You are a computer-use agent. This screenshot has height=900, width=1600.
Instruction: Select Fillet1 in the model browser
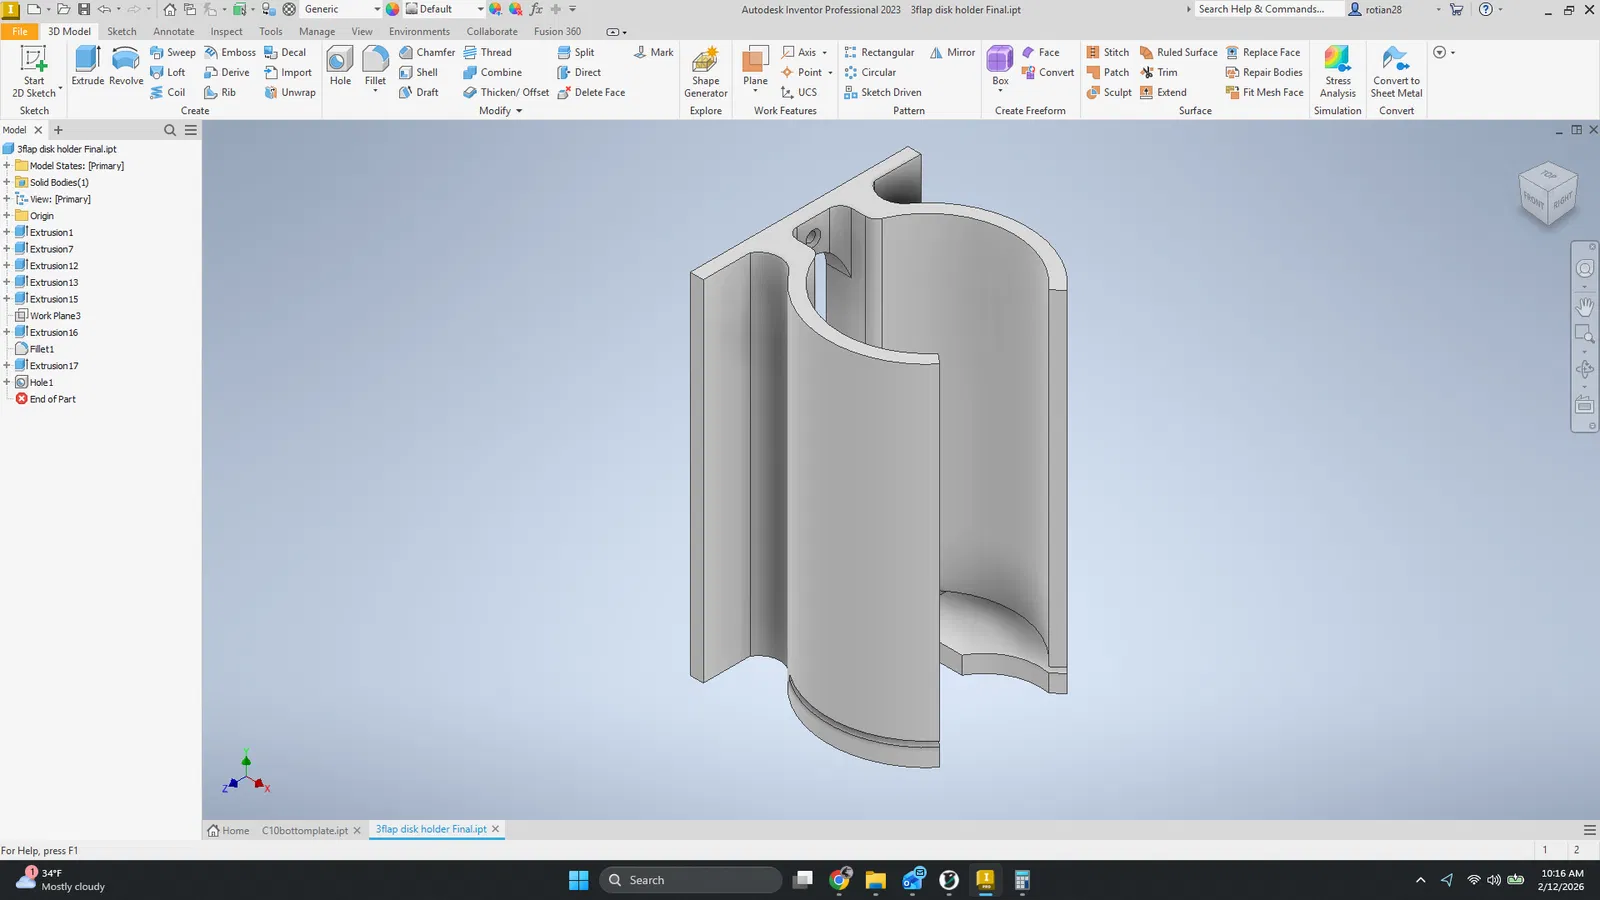[x=42, y=349]
